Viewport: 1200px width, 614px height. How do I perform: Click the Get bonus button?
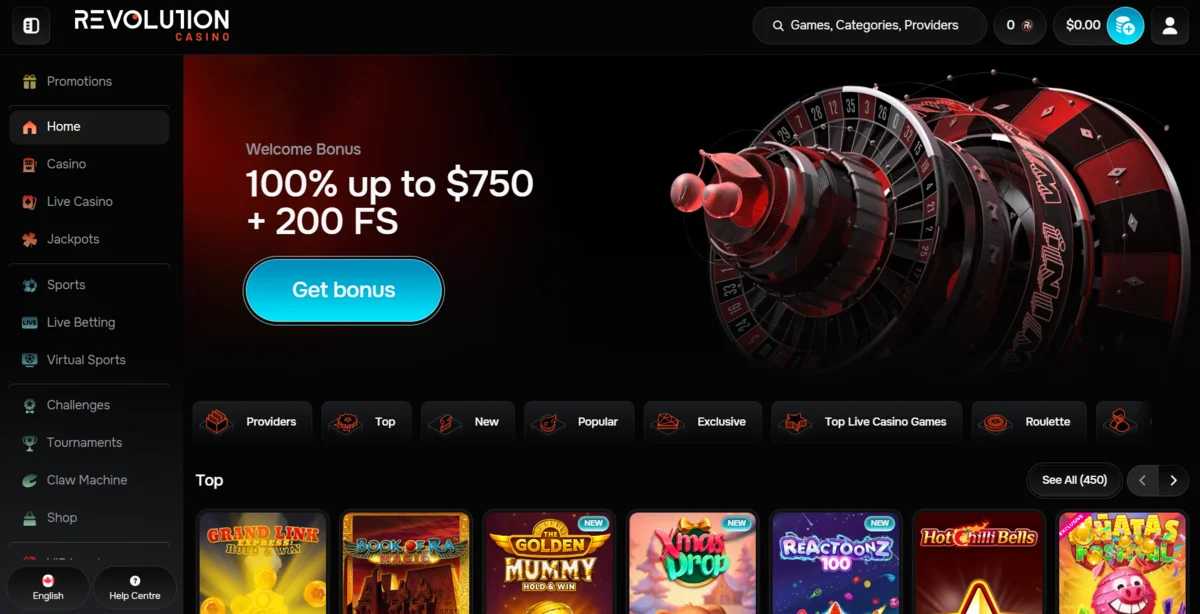tap(344, 290)
